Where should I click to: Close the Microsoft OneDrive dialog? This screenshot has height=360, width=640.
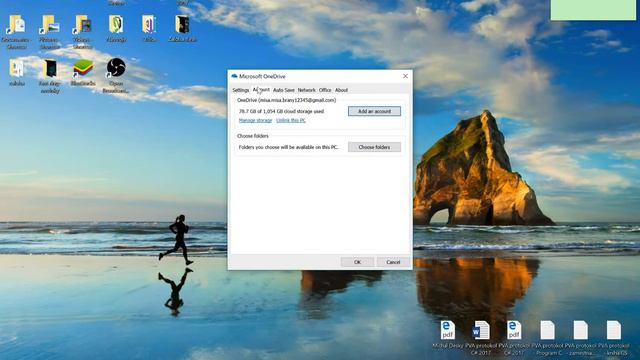405,76
